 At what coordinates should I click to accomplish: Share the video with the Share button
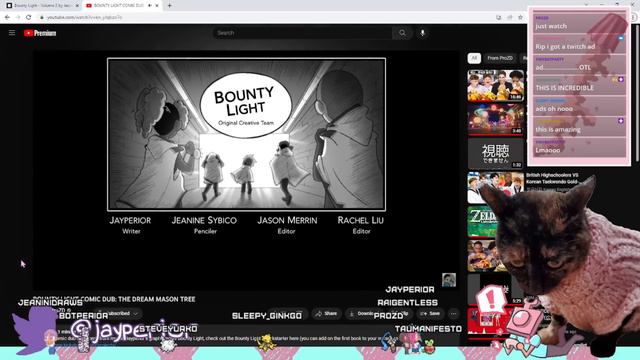[x=326, y=313]
